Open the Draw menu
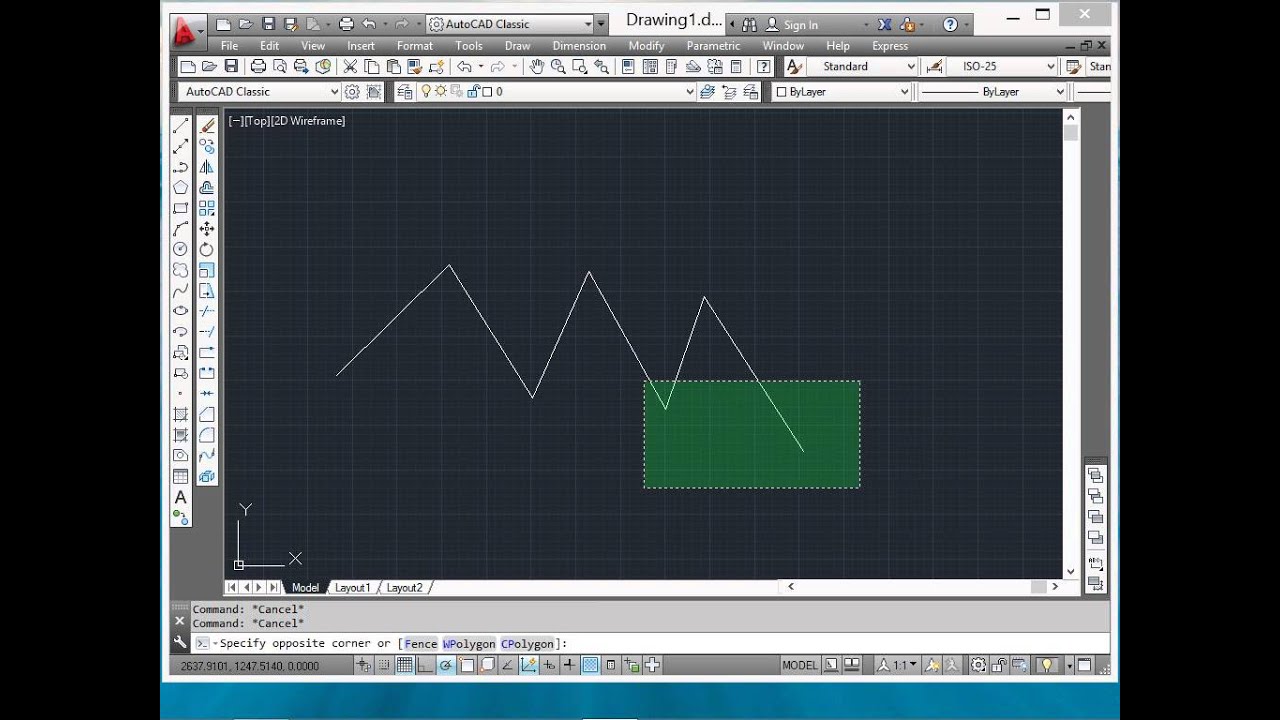 517,46
